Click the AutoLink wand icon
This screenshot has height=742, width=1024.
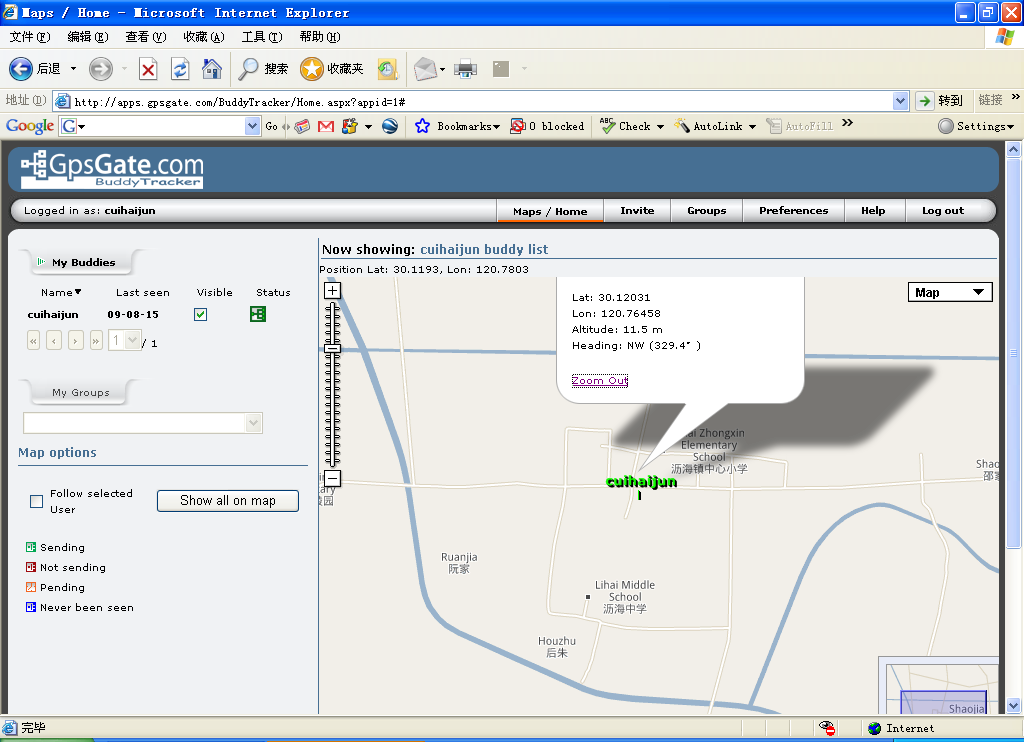(682, 125)
